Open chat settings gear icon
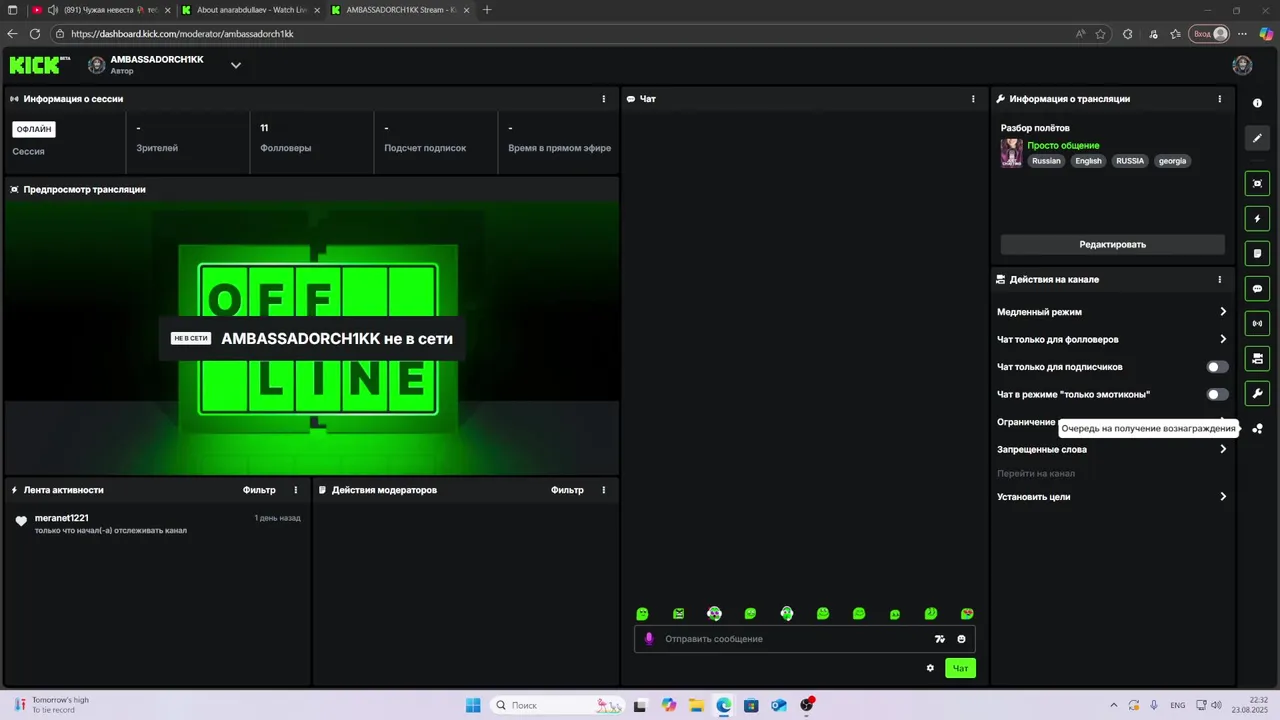 click(x=930, y=668)
